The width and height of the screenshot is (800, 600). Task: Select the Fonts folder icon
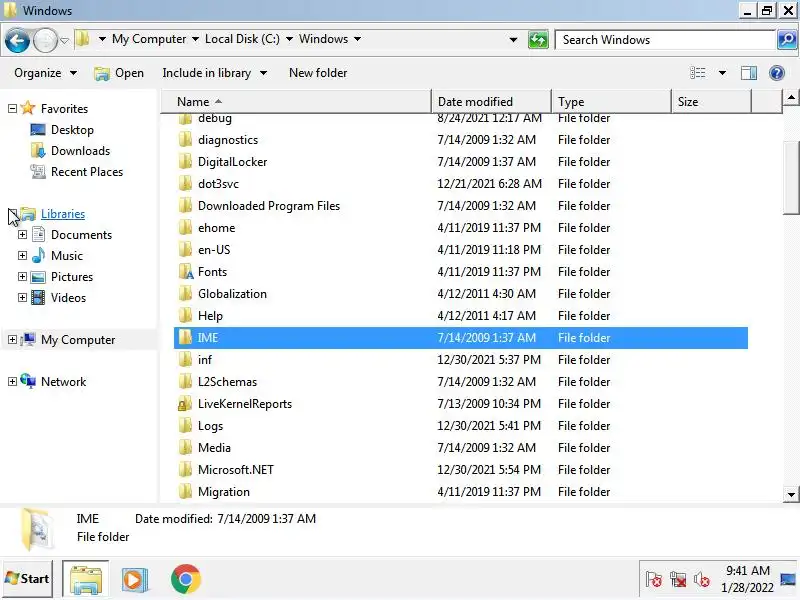pyautogui.click(x=186, y=271)
